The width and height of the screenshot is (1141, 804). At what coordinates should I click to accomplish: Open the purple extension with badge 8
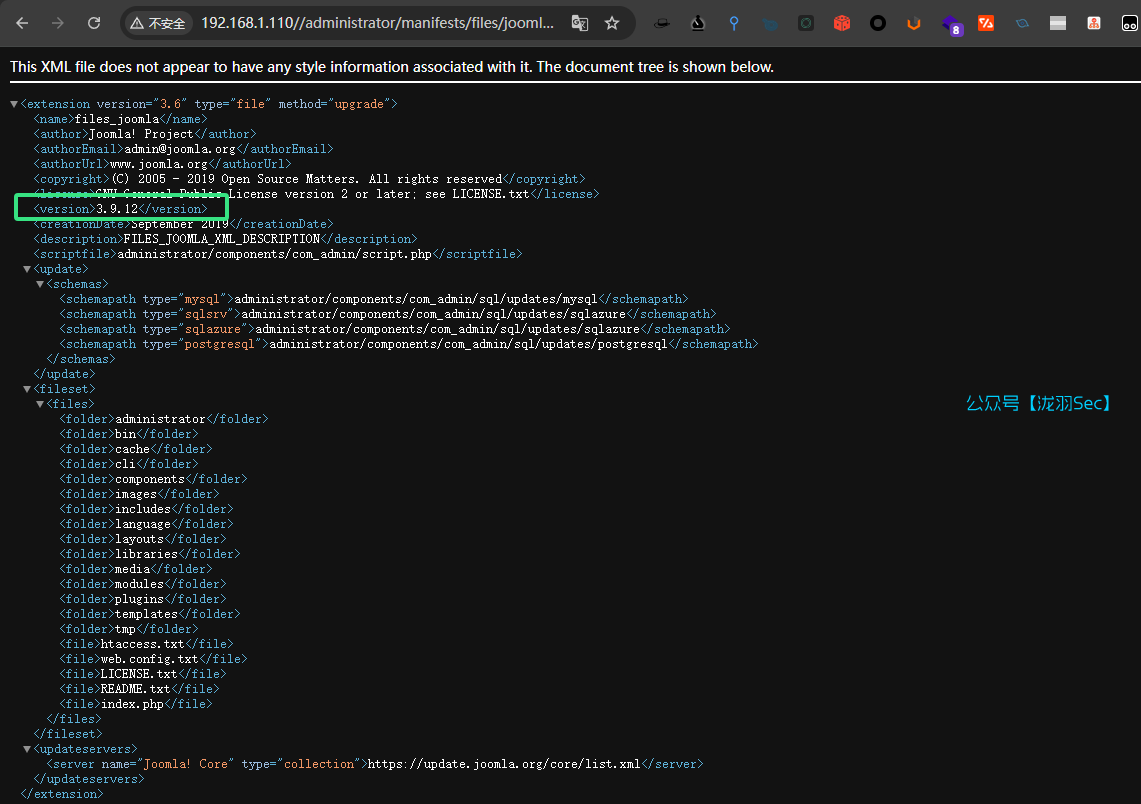tap(950, 23)
